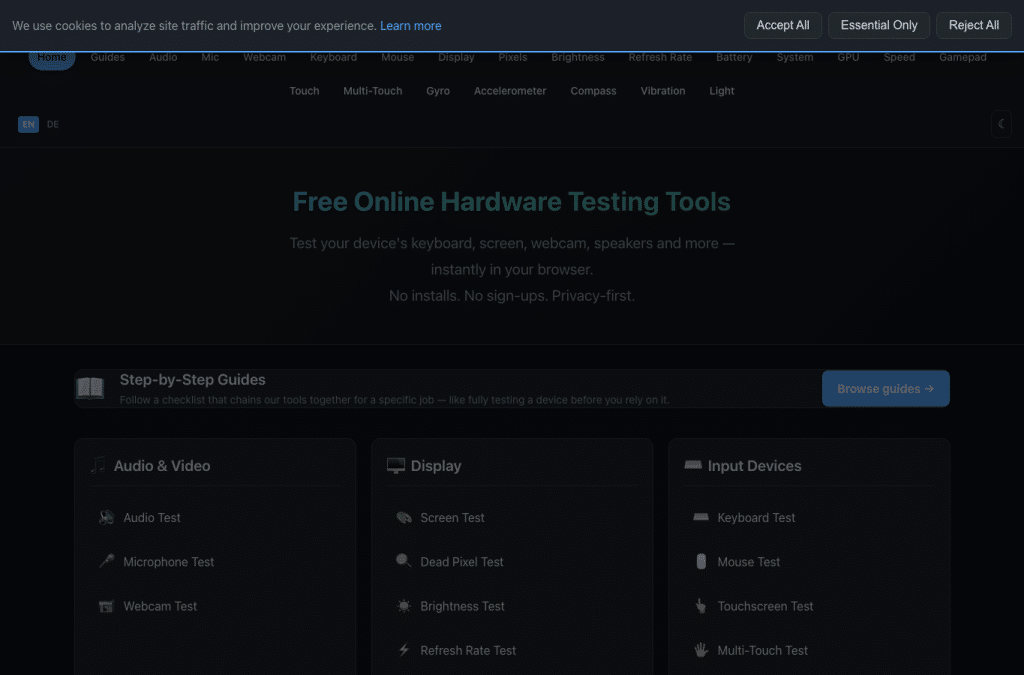This screenshot has width=1024, height=675.
Task: Click Reject All cookies button
Action: coord(974,25)
